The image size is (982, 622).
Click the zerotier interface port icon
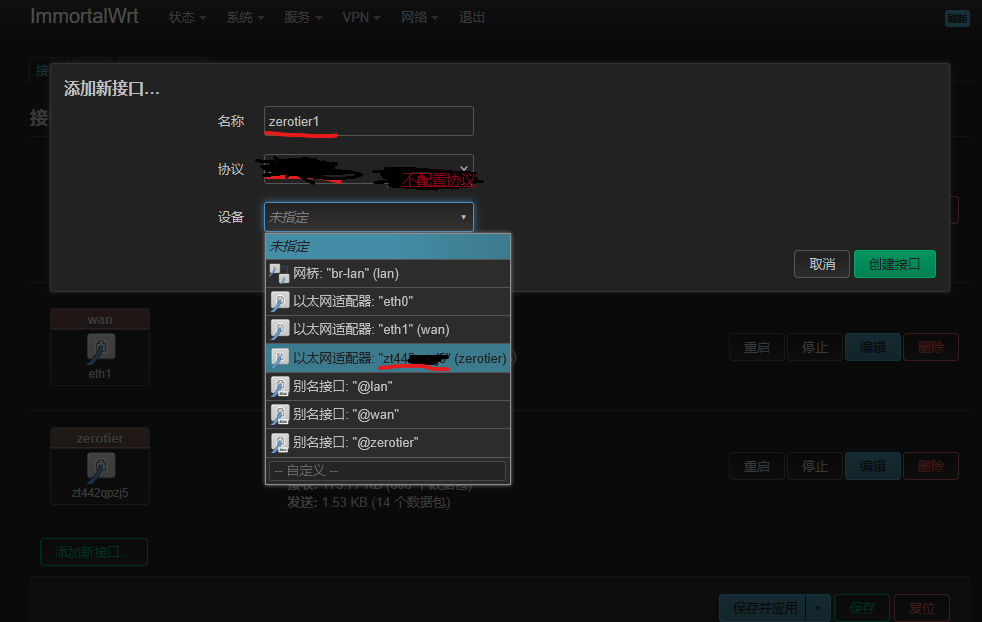100,468
